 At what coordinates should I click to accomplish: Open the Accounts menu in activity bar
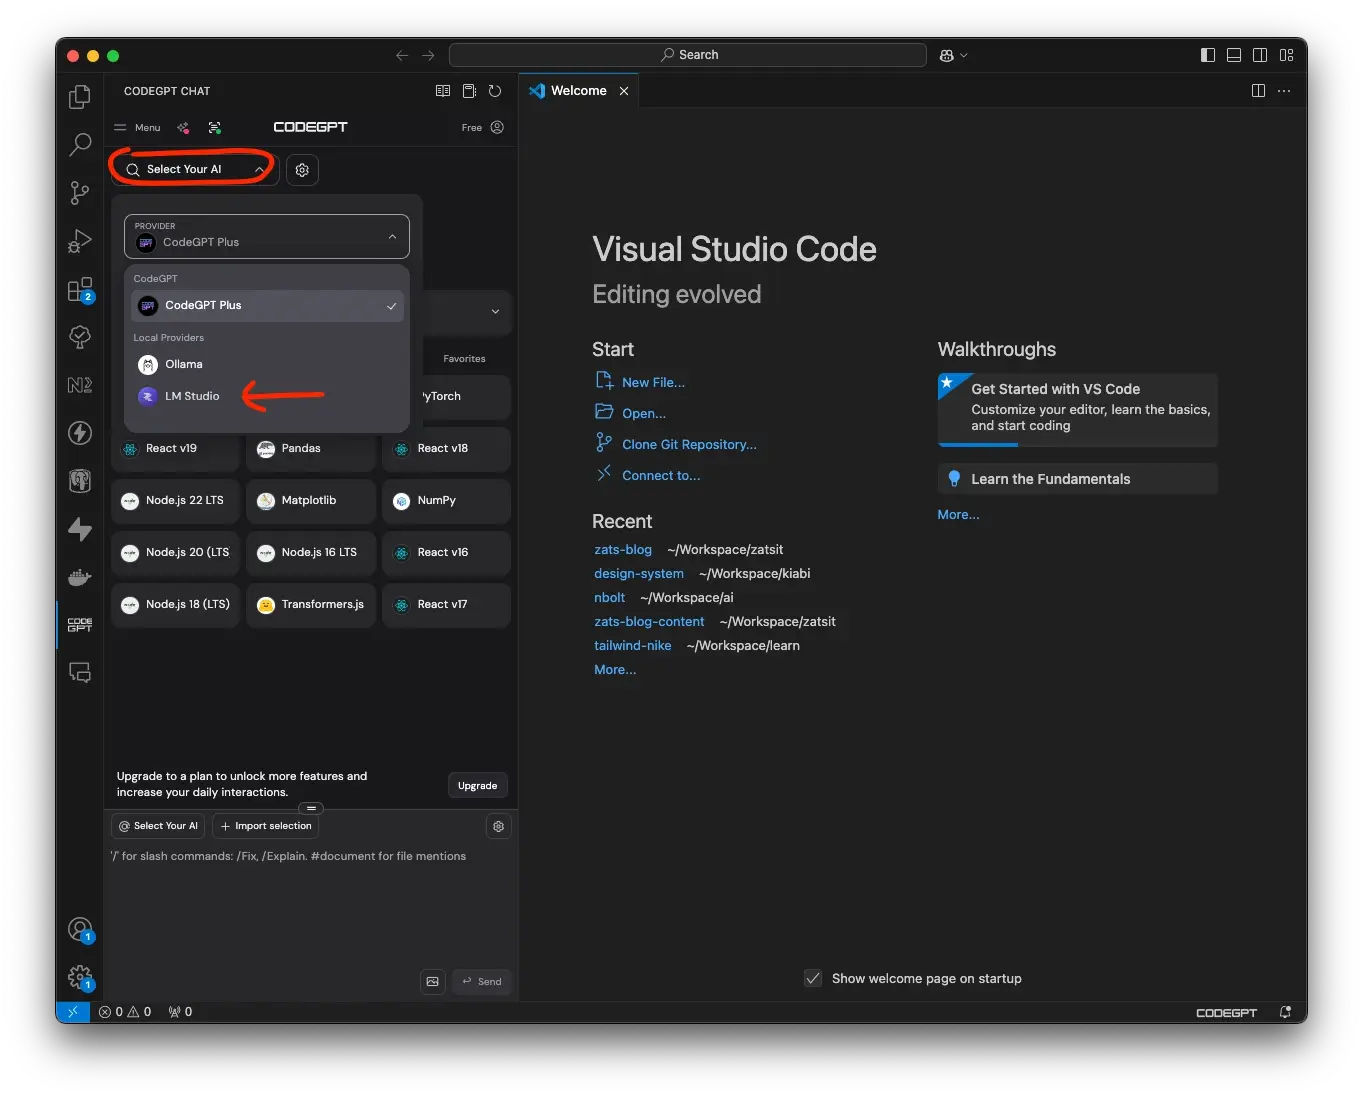coord(80,930)
